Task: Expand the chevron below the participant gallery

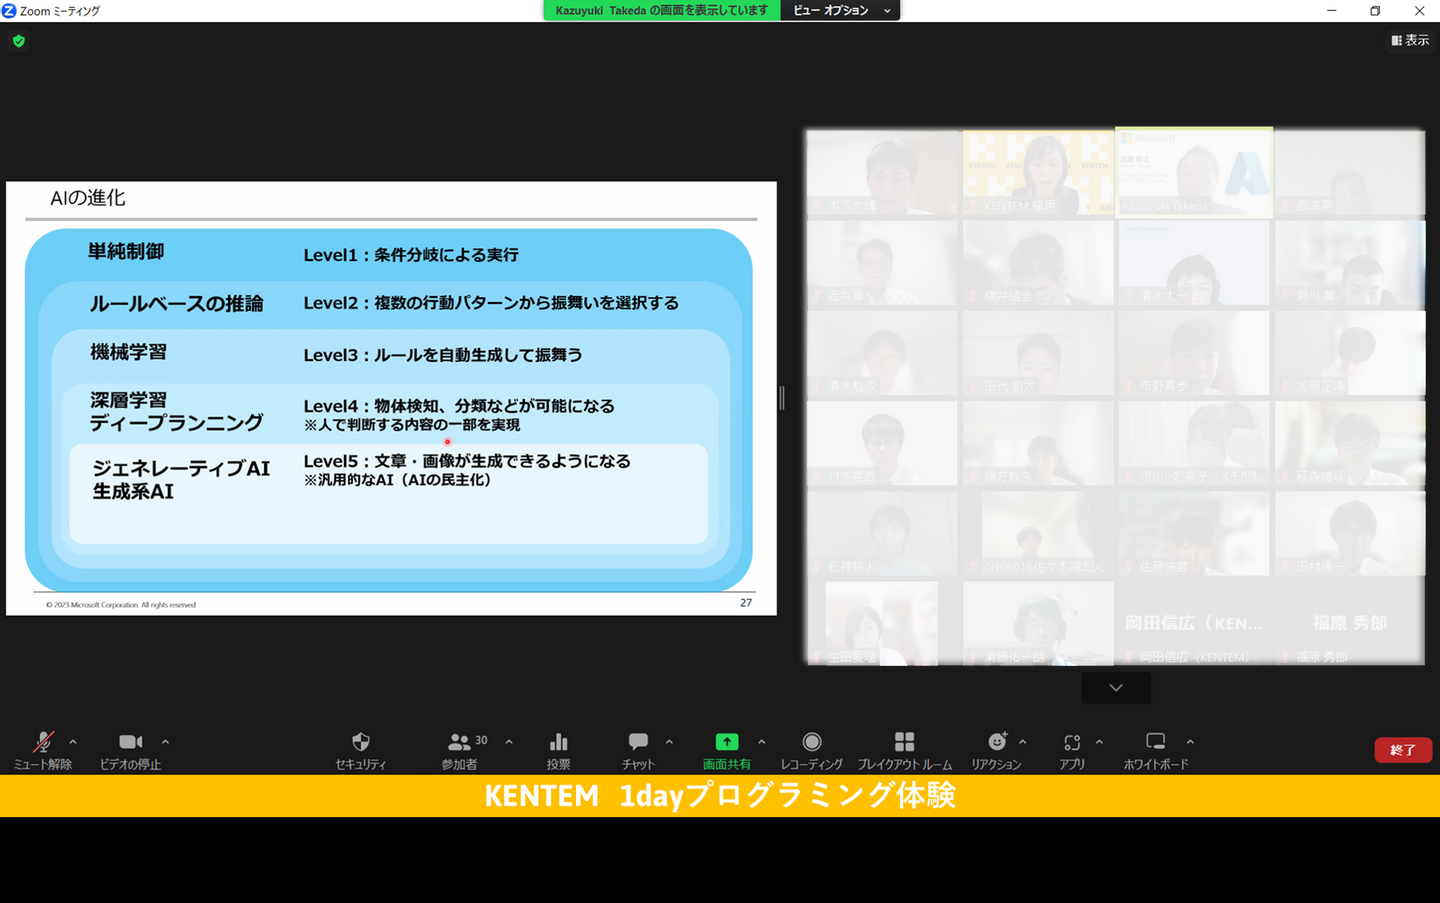Action: tap(1116, 688)
